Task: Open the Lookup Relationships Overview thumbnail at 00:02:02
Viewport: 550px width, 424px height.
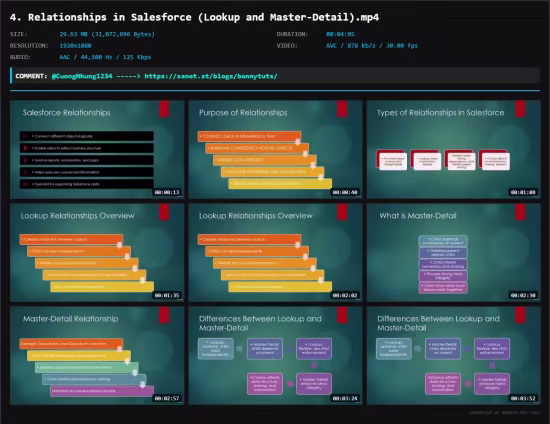Action: [x=275, y=253]
